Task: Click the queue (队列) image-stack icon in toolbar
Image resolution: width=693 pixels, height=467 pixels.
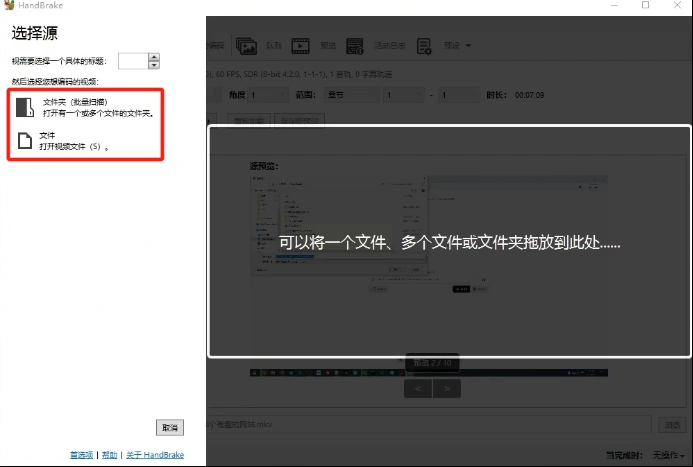Action: point(246,46)
